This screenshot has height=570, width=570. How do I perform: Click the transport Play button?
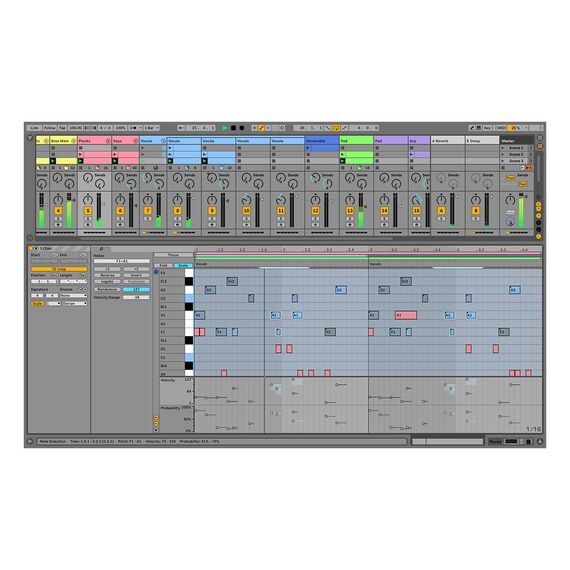pyautogui.click(x=225, y=128)
